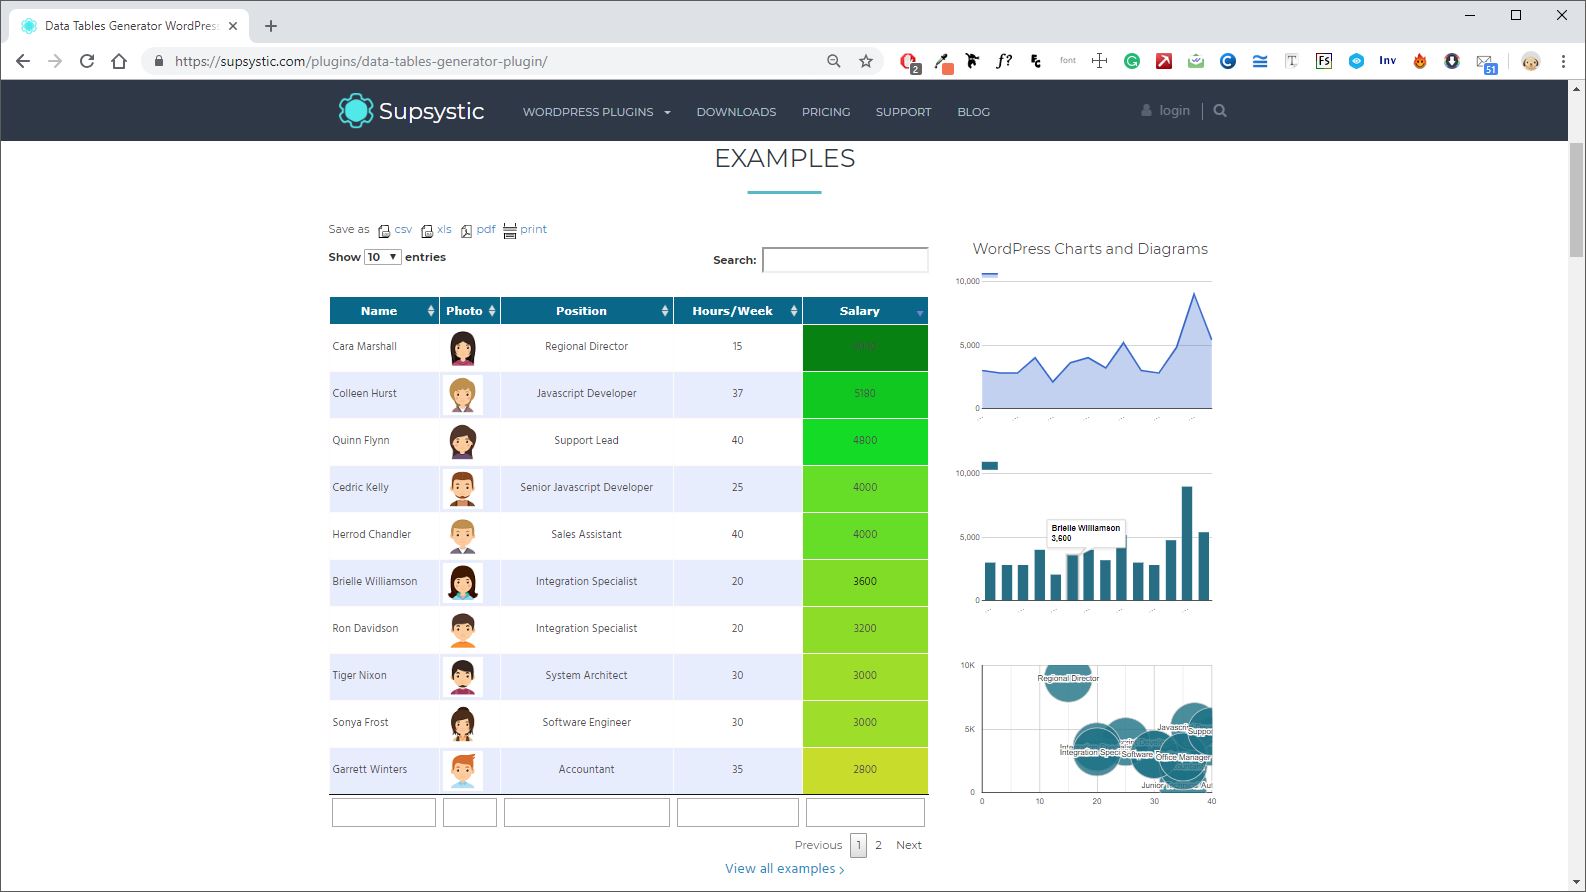
Task: Go to the Next table page
Action: click(x=908, y=845)
